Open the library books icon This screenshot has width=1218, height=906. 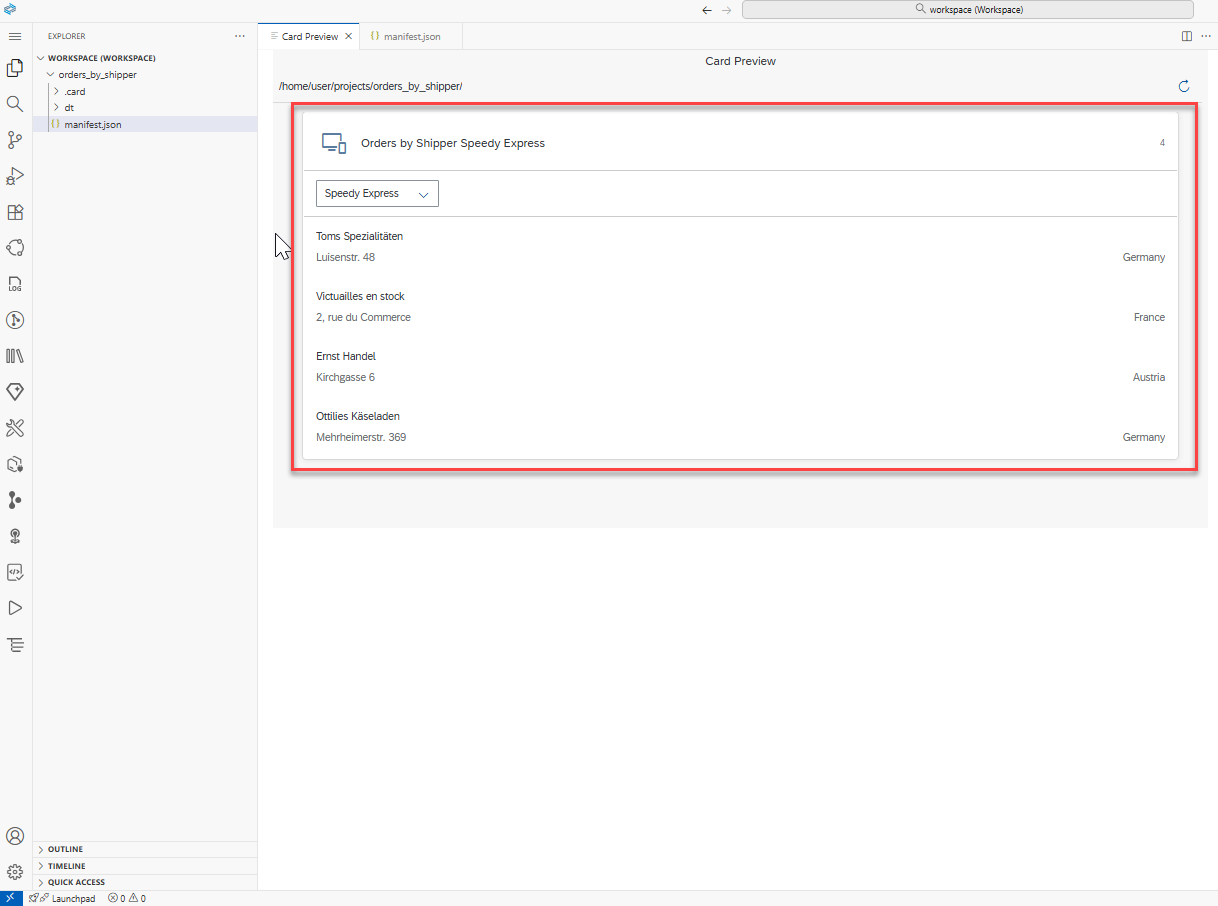coord(15,356)
